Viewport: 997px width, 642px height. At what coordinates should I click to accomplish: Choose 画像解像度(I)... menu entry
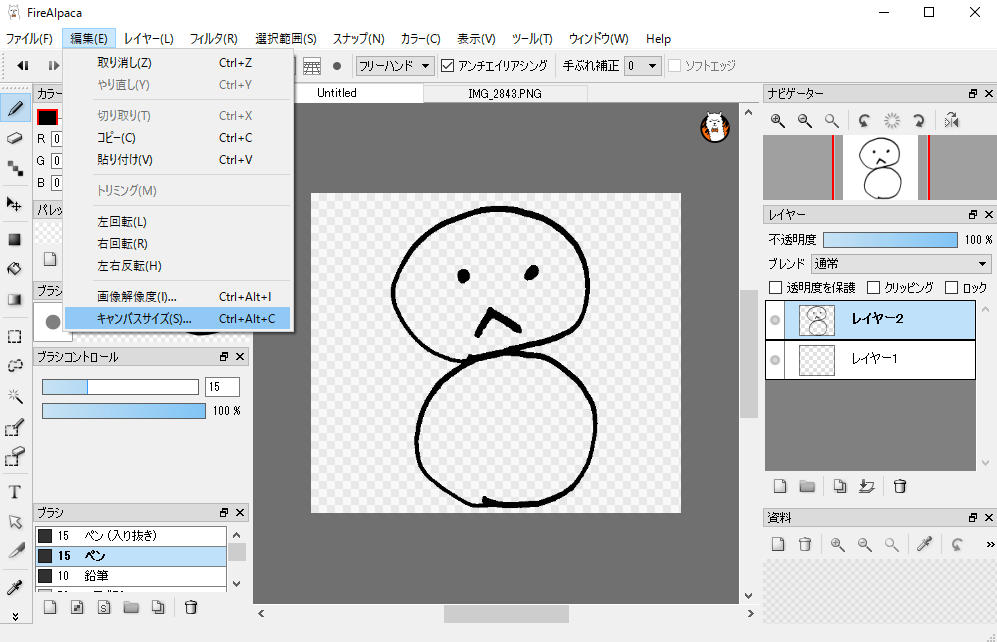(177, 297)
